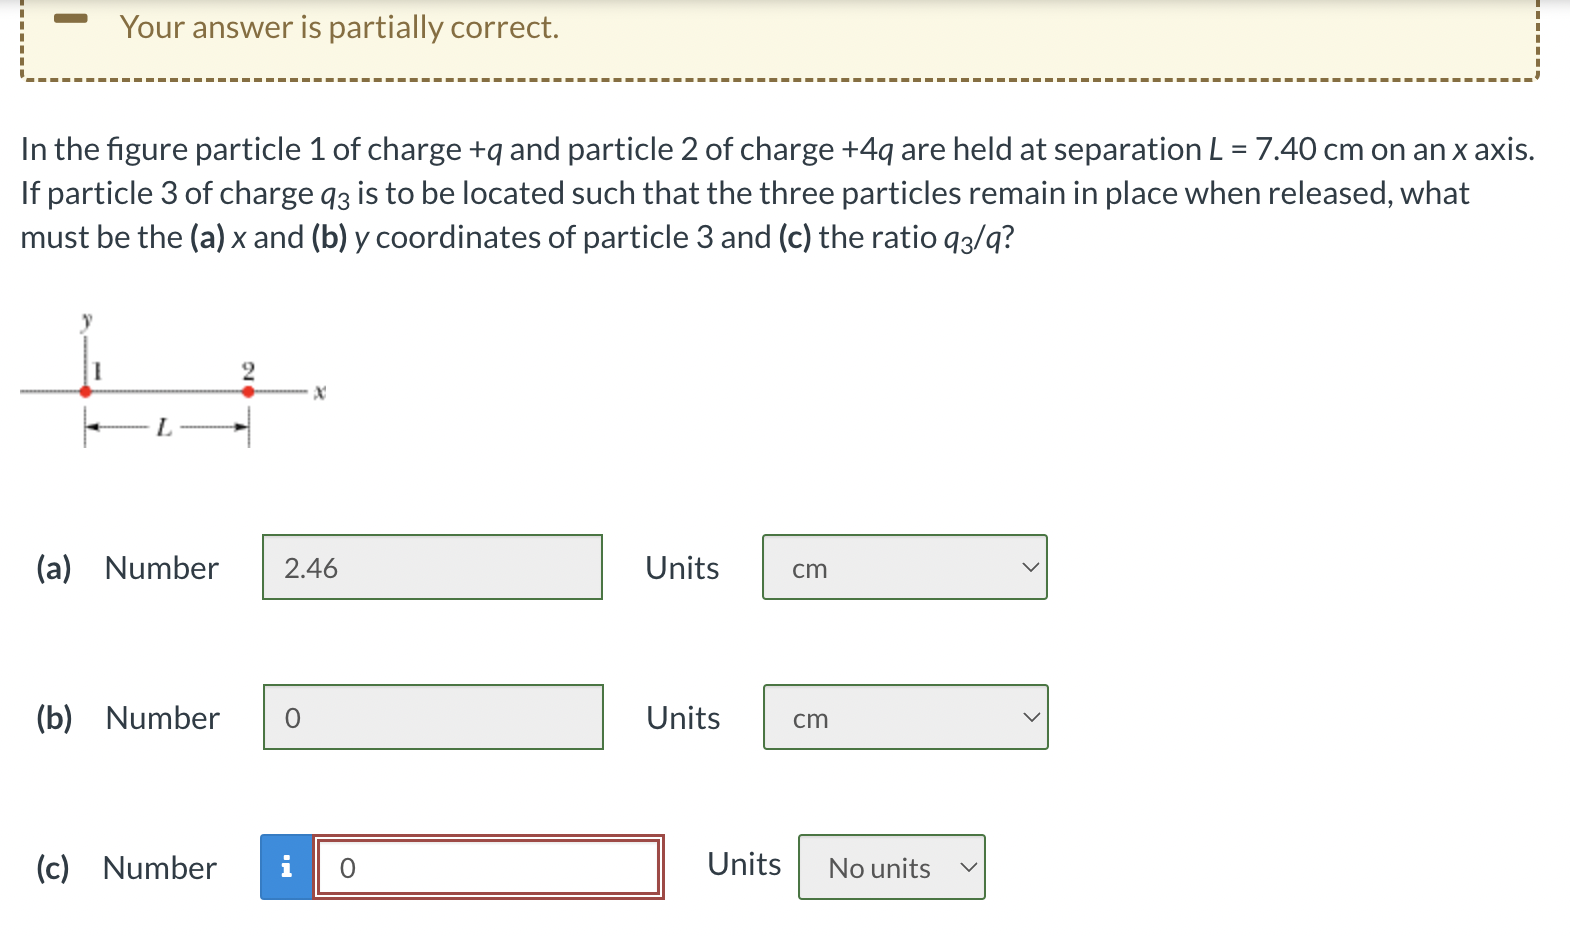The image size is (1570, 936).
Task: Click the blue info icon next to part (c)
Action: [x=286, y=868]
